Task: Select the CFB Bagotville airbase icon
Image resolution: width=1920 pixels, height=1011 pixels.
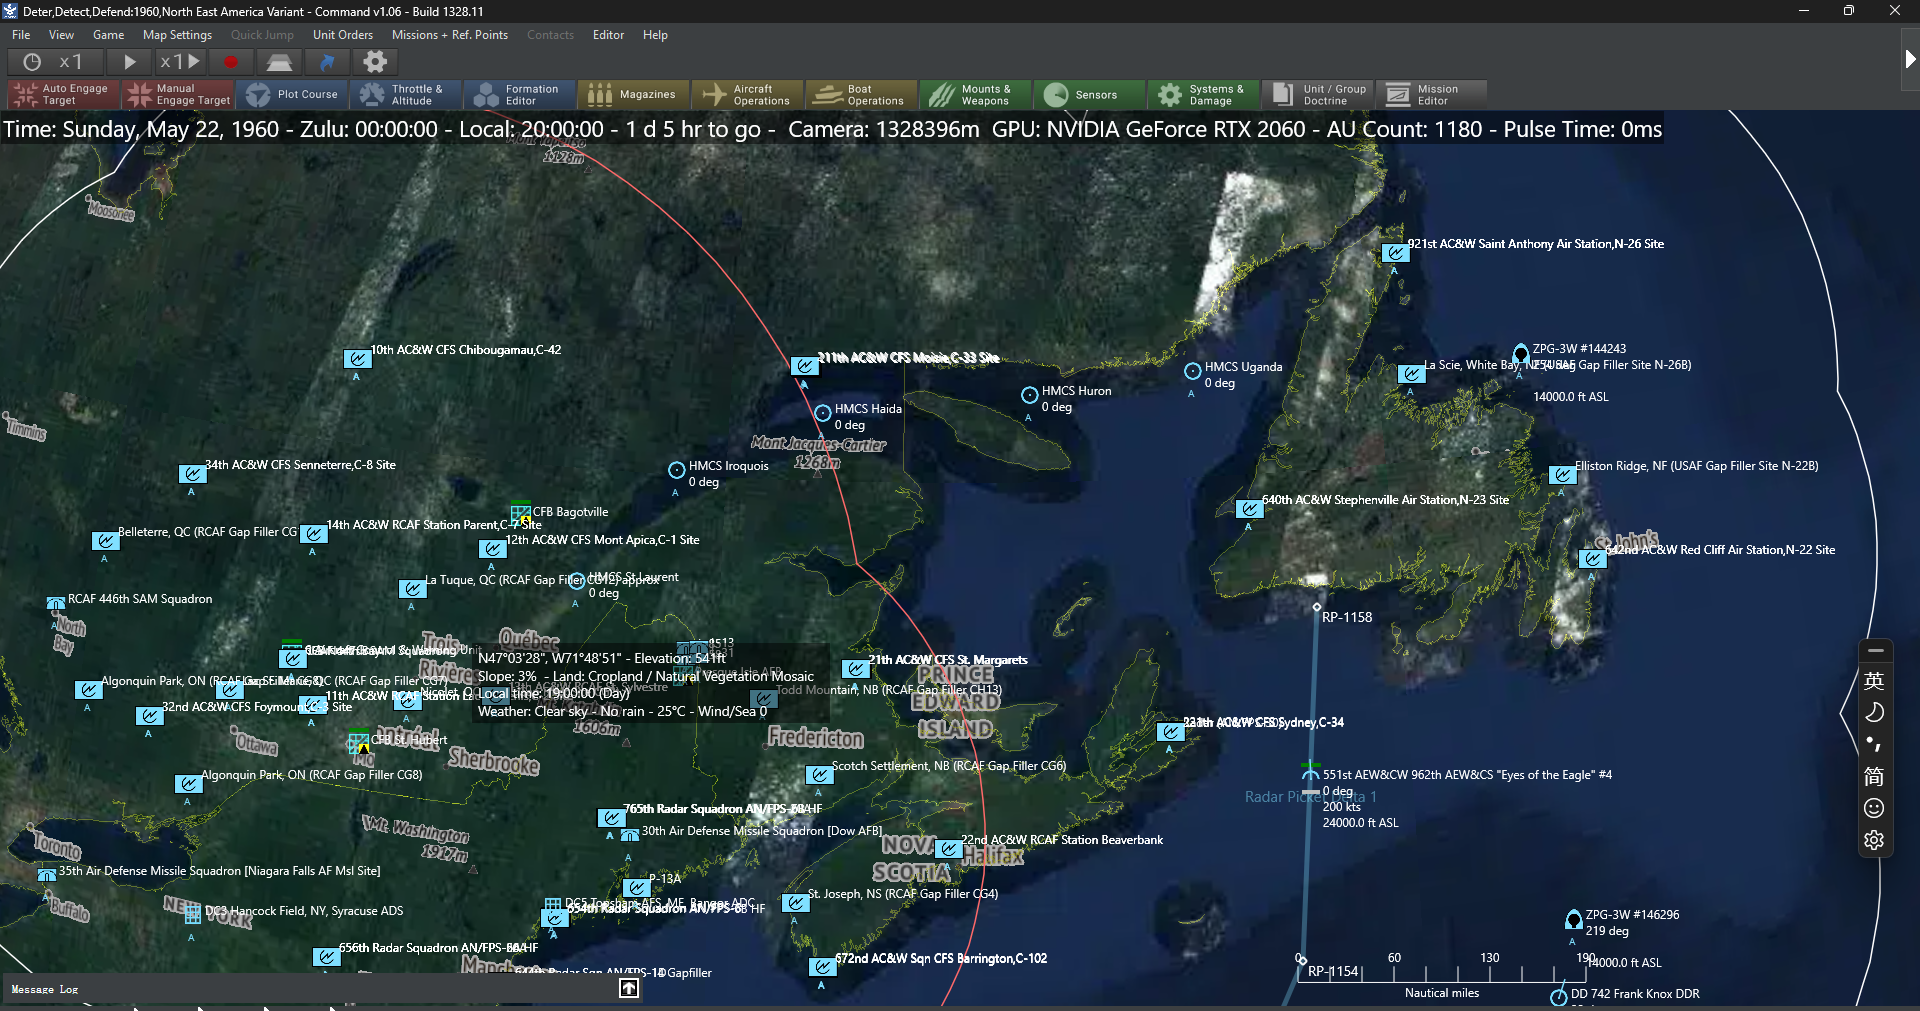Action: [x=520, y=512]
